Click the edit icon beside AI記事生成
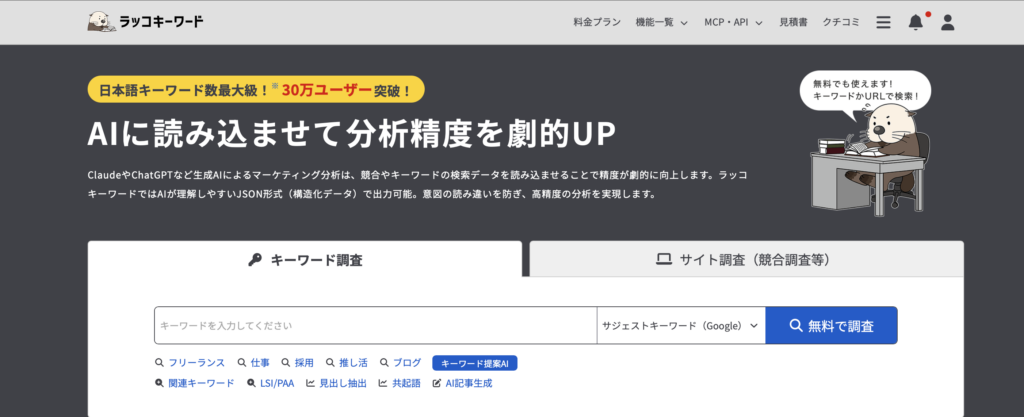The height and width of the screenshot is (417, 1024). 437,383
